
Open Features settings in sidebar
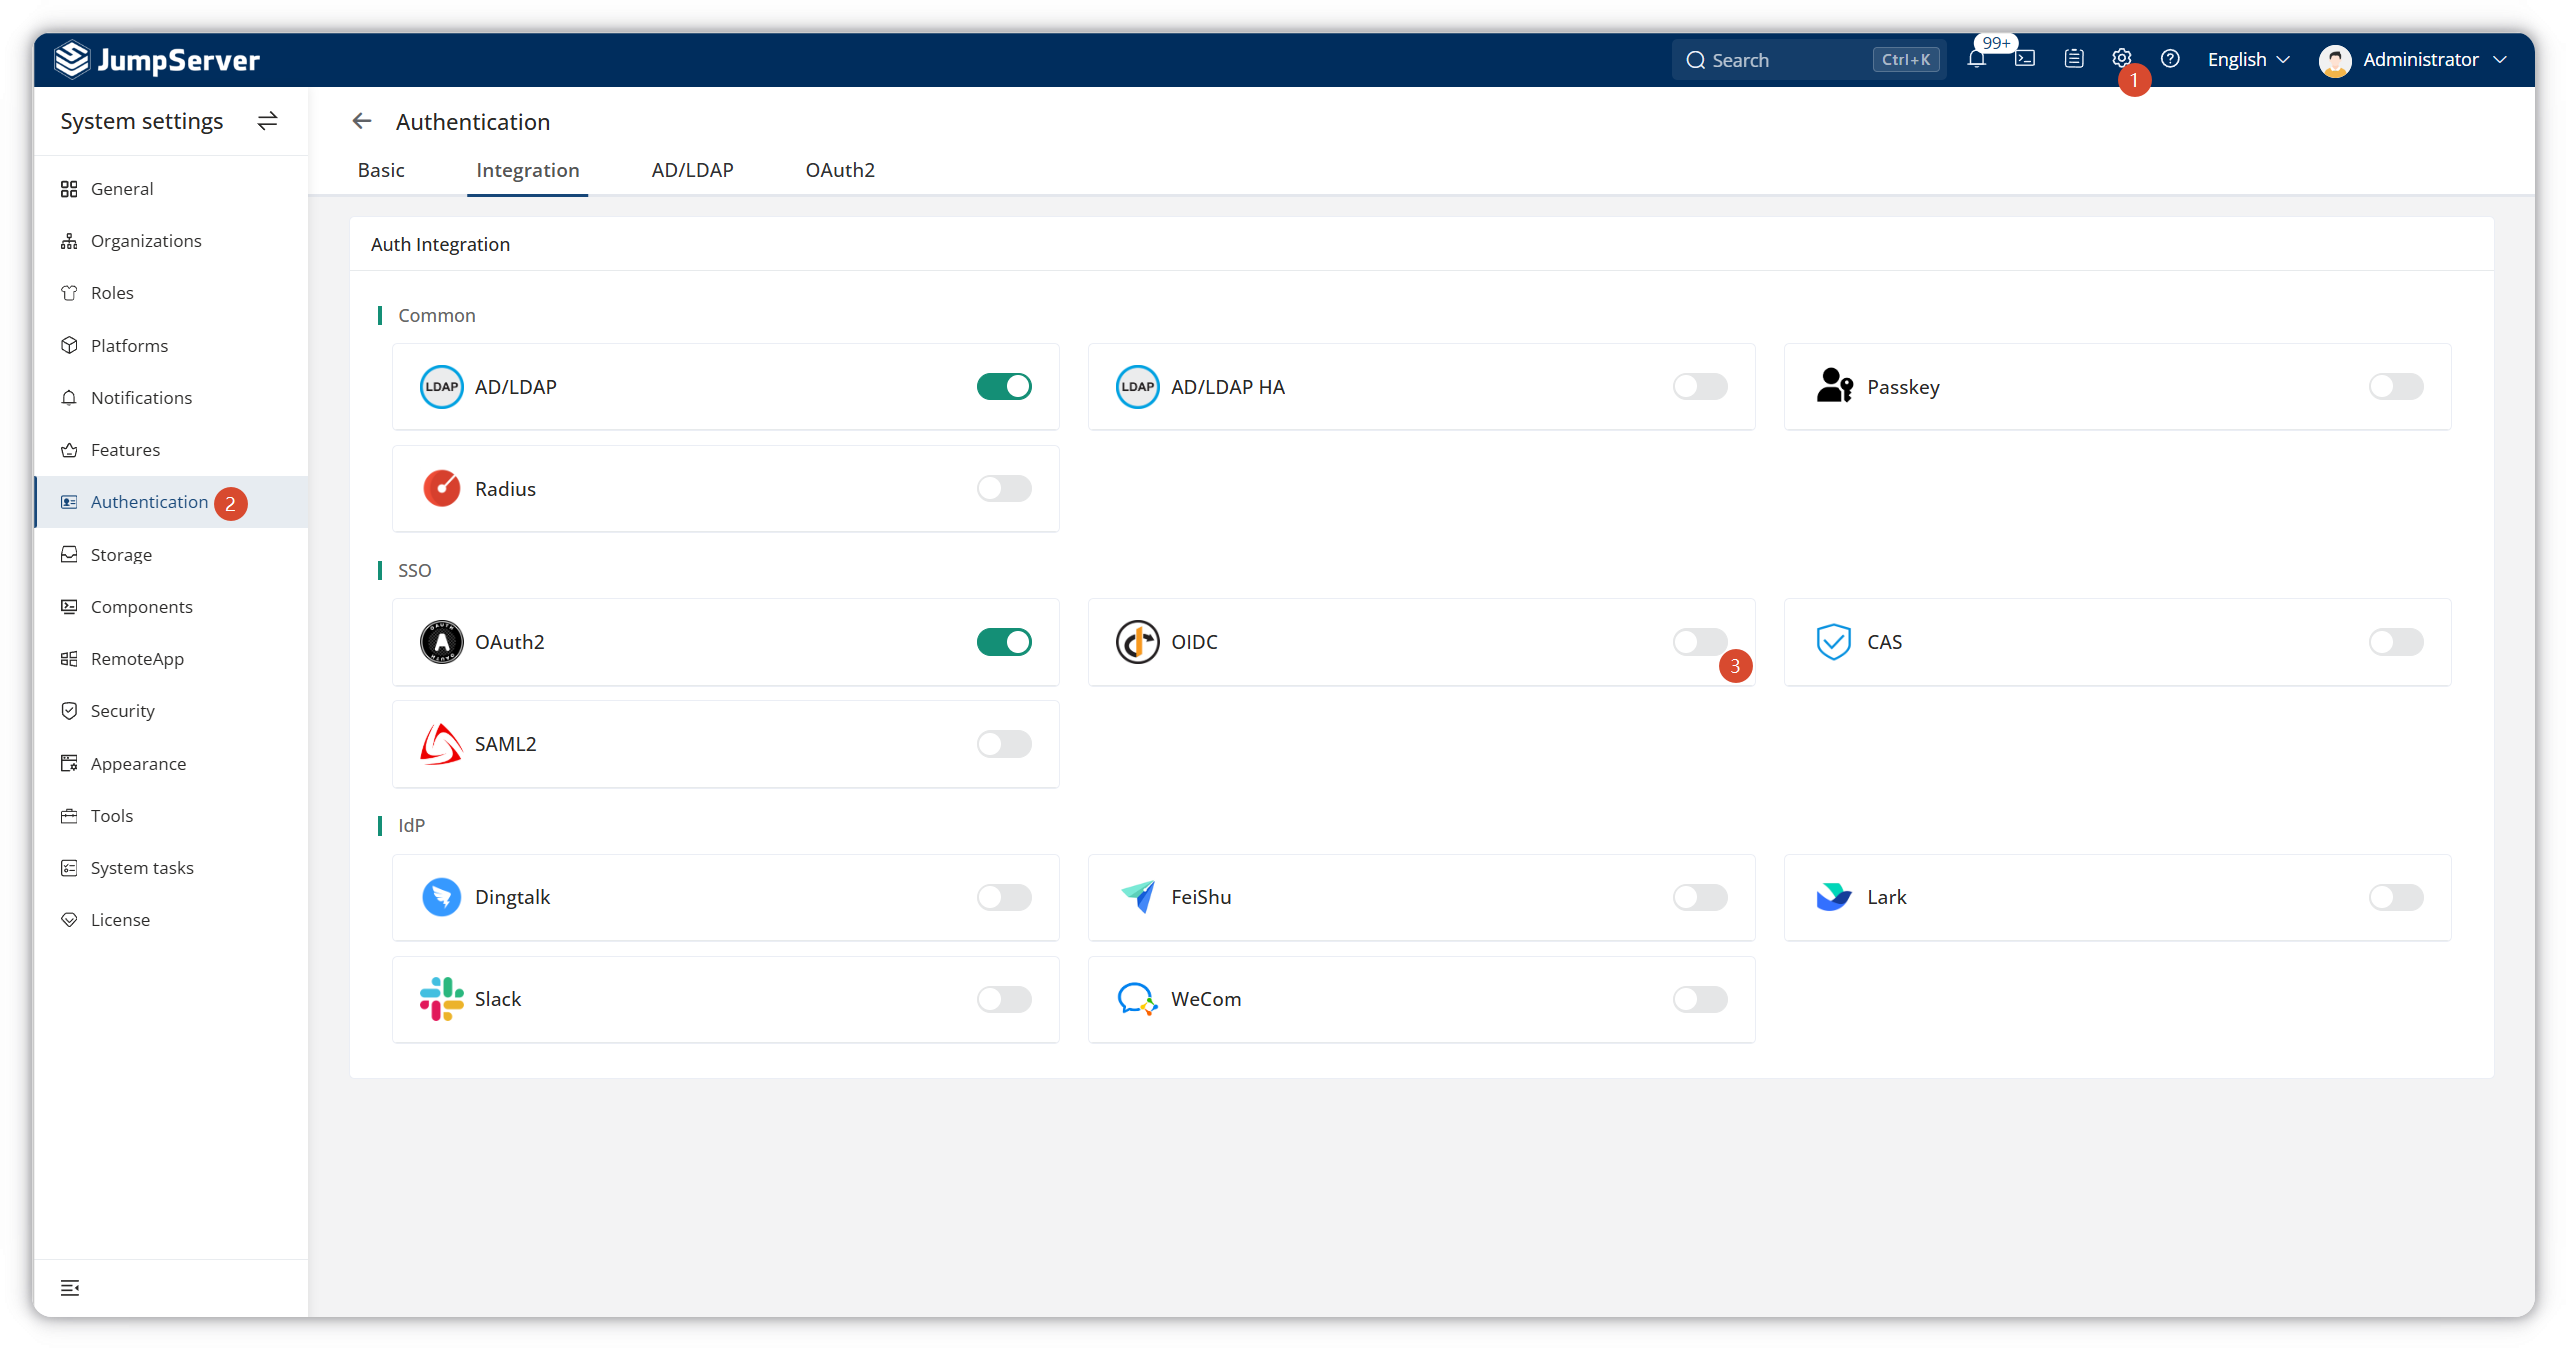pos(171,450)
